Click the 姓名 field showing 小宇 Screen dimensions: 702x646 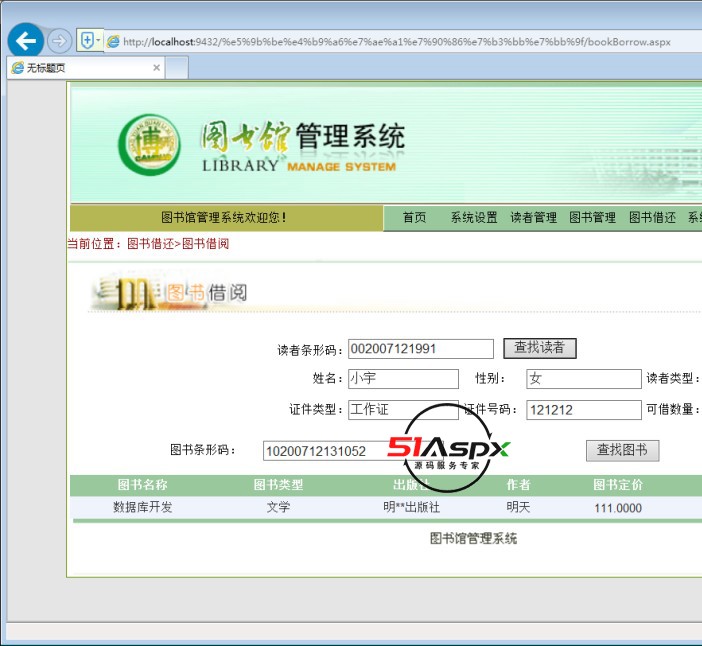click(x=403, y=379)
